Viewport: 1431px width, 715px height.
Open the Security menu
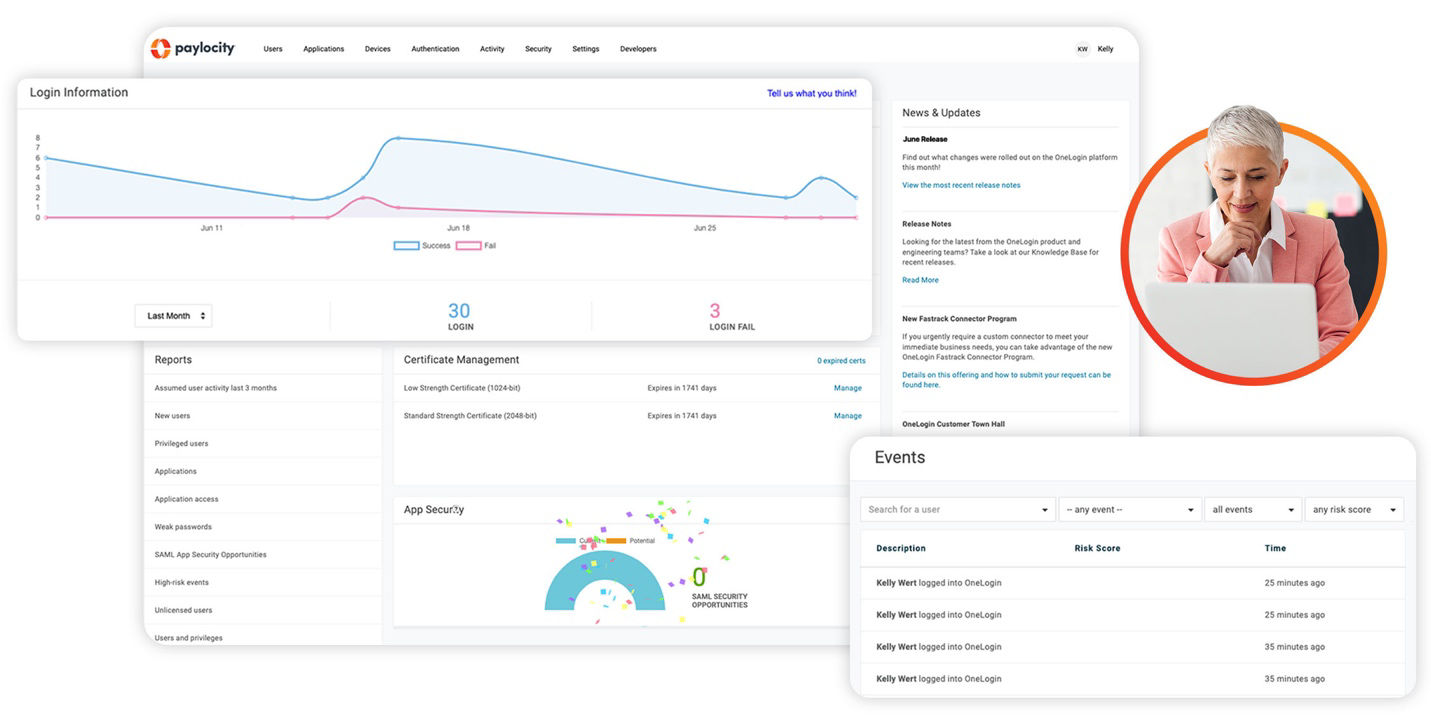538,49
